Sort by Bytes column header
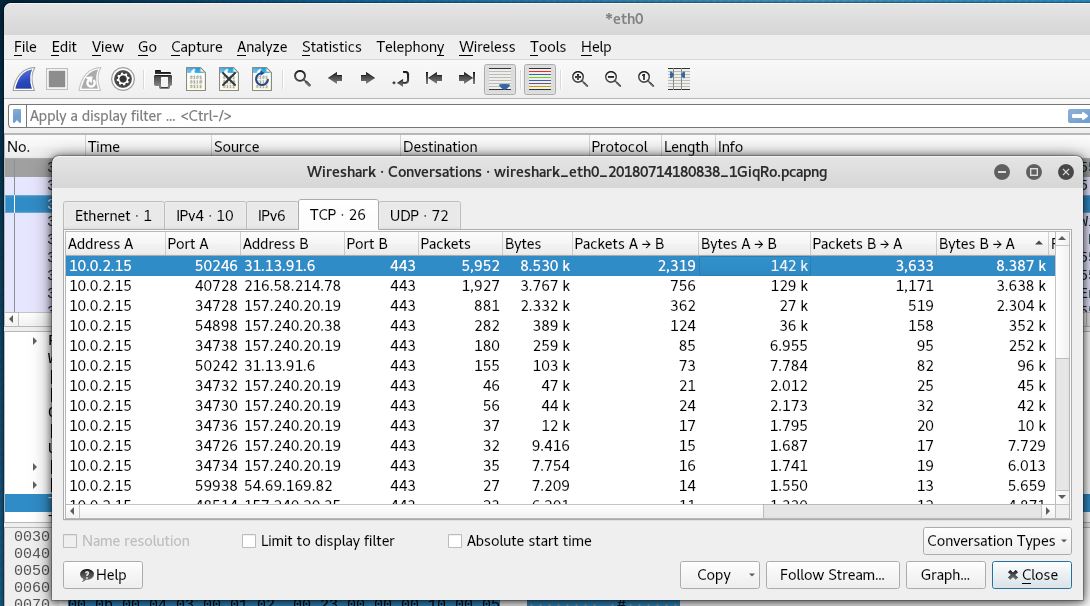 click(534, 243)
